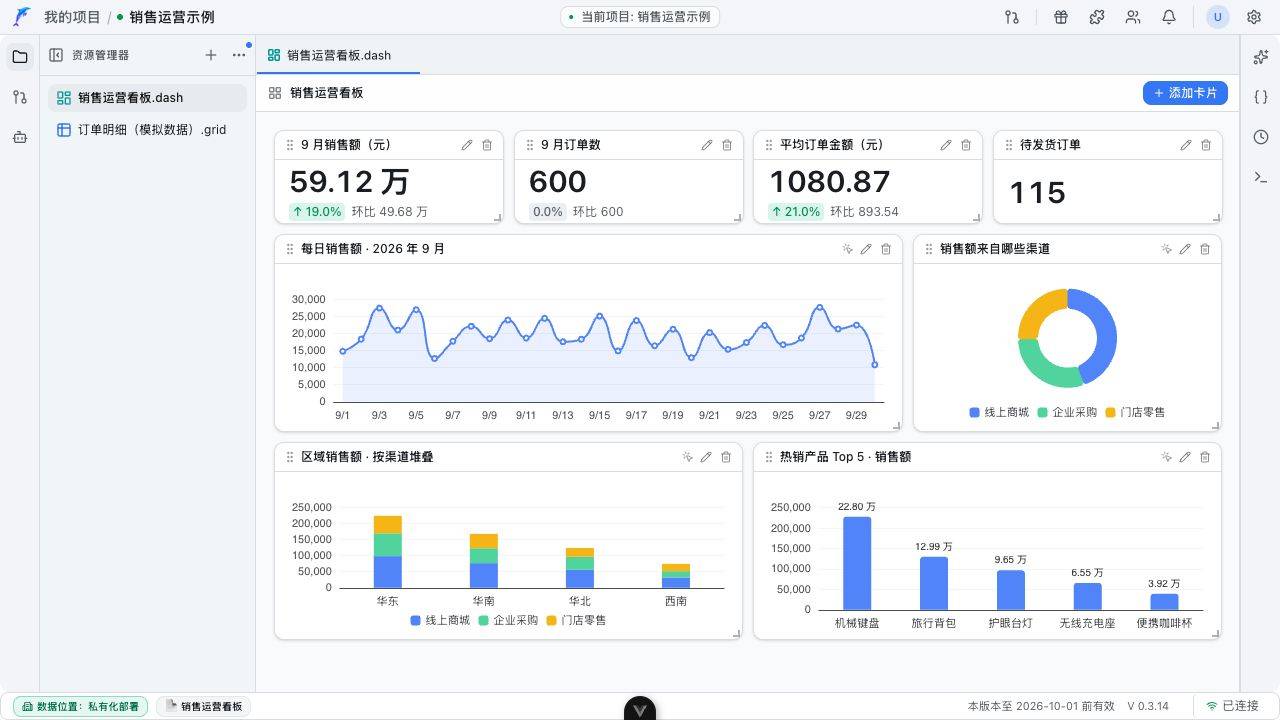Edit the 9 月销售额（元）card
Viewport: 1280px width, 720px height.
(x=467, y=145)
